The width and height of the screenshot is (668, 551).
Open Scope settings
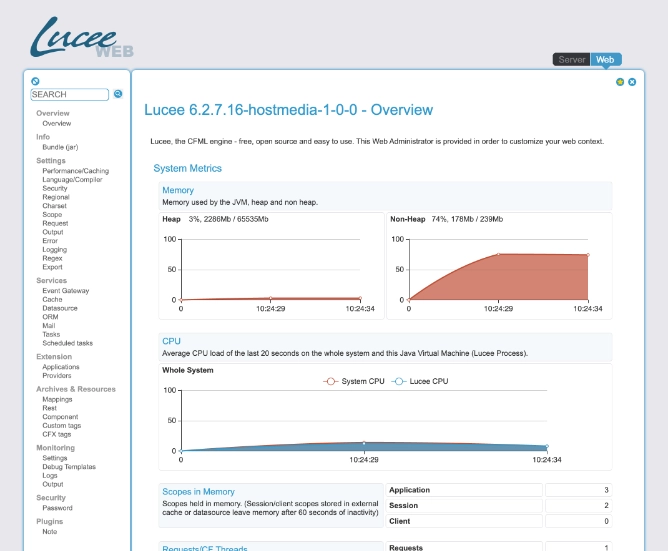[52, 214]
